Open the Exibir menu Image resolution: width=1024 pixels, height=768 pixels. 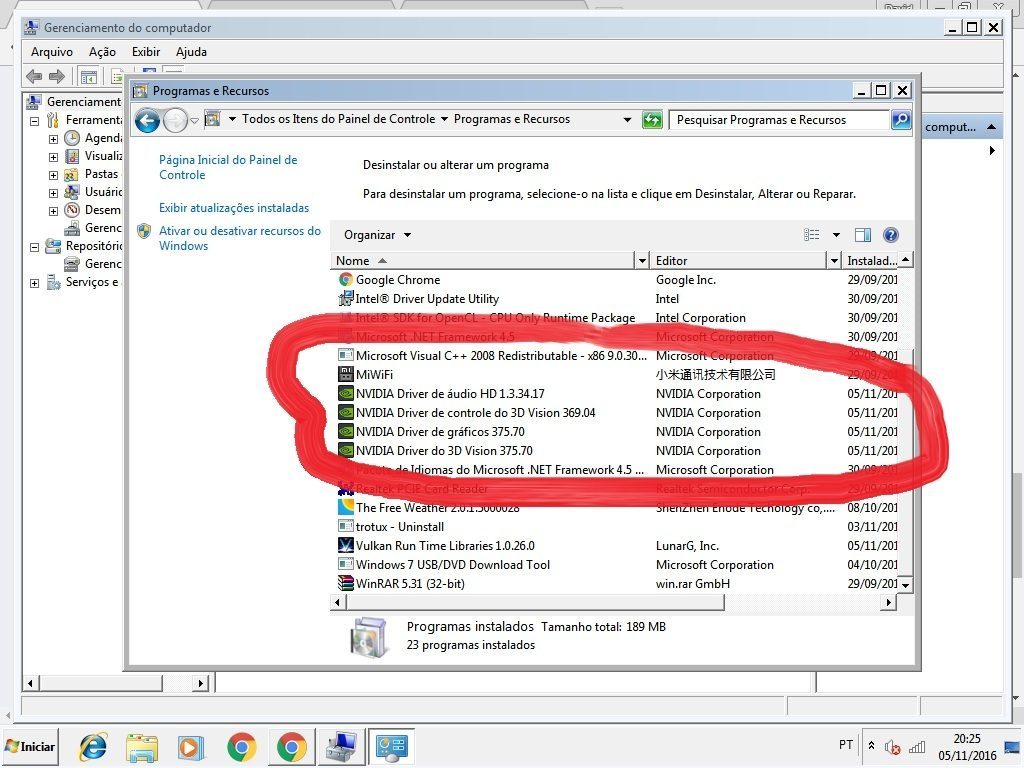(146, 52)
